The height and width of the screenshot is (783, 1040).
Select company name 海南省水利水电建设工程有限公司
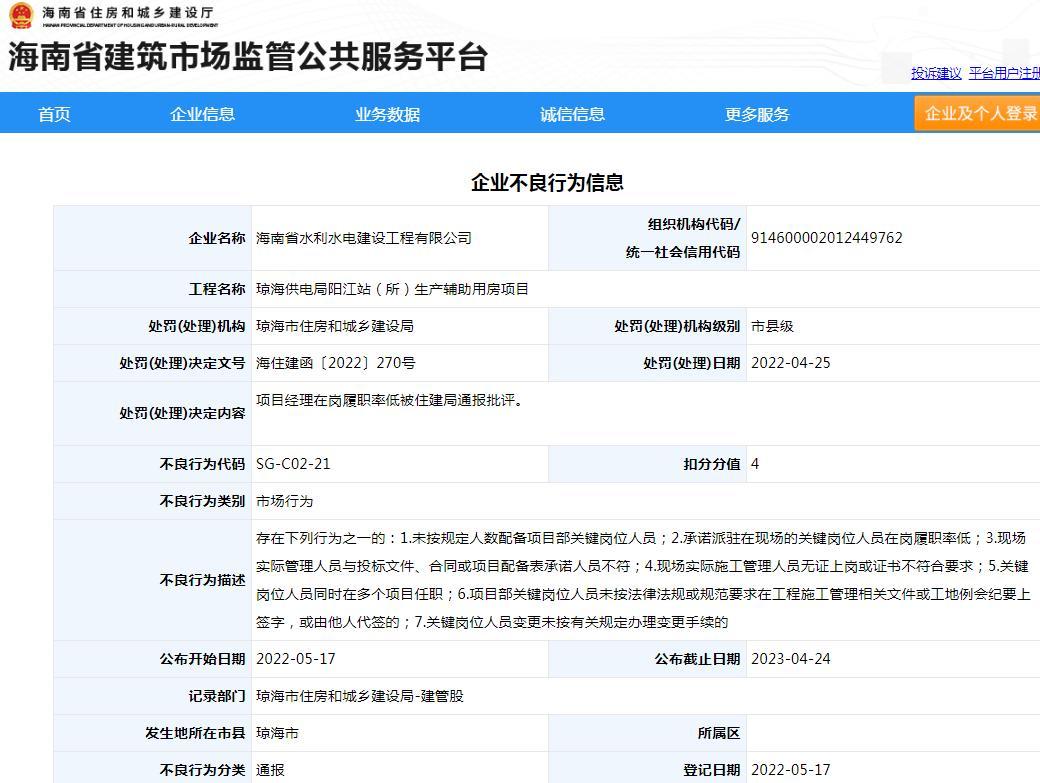tap(363, 238)
